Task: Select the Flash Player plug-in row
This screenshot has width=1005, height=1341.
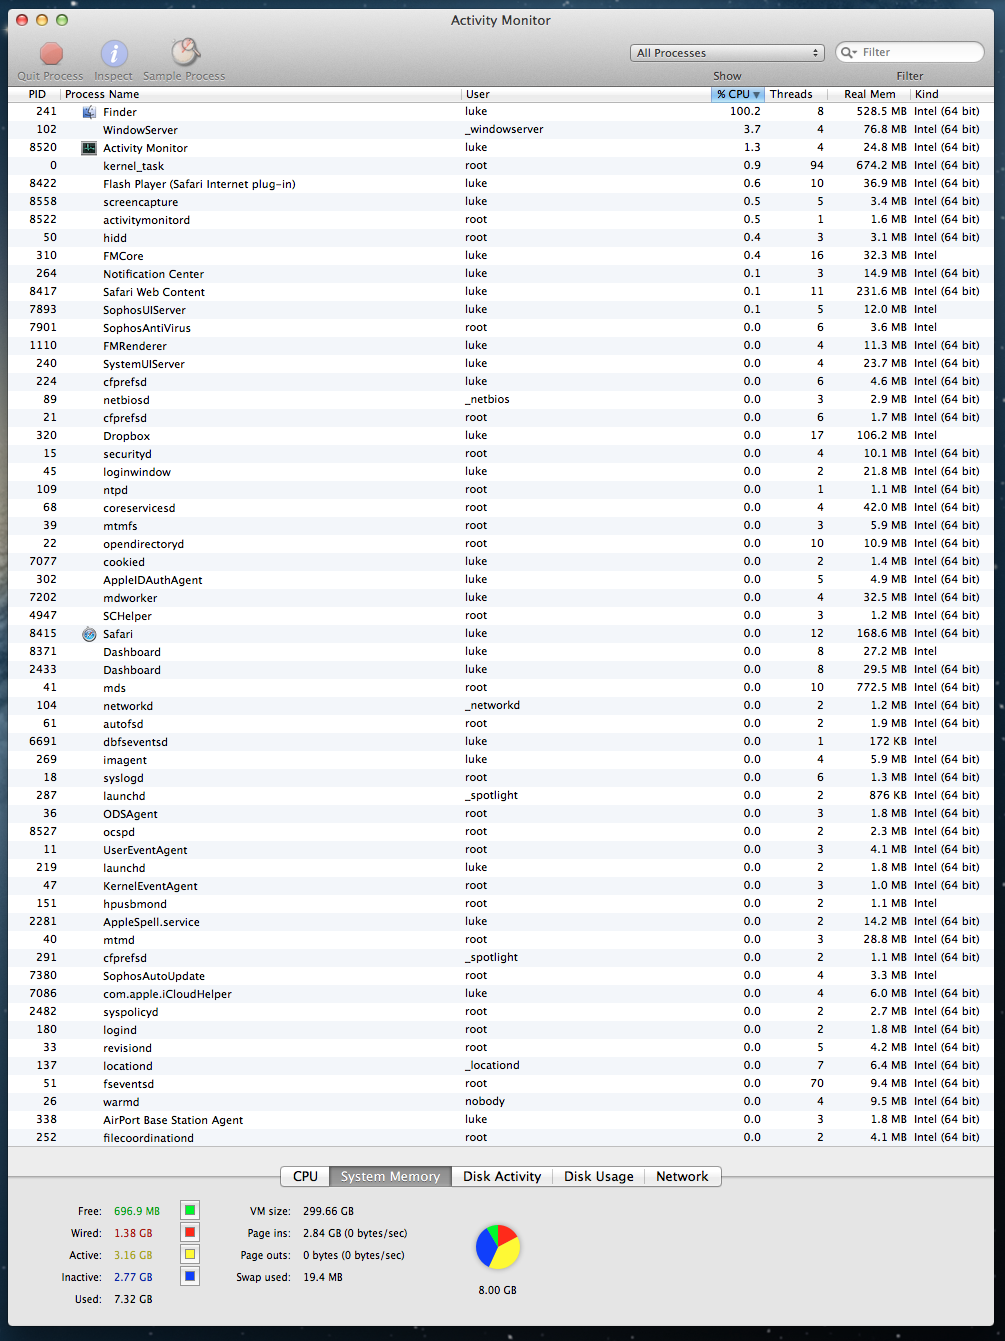Action: (502, 184)
